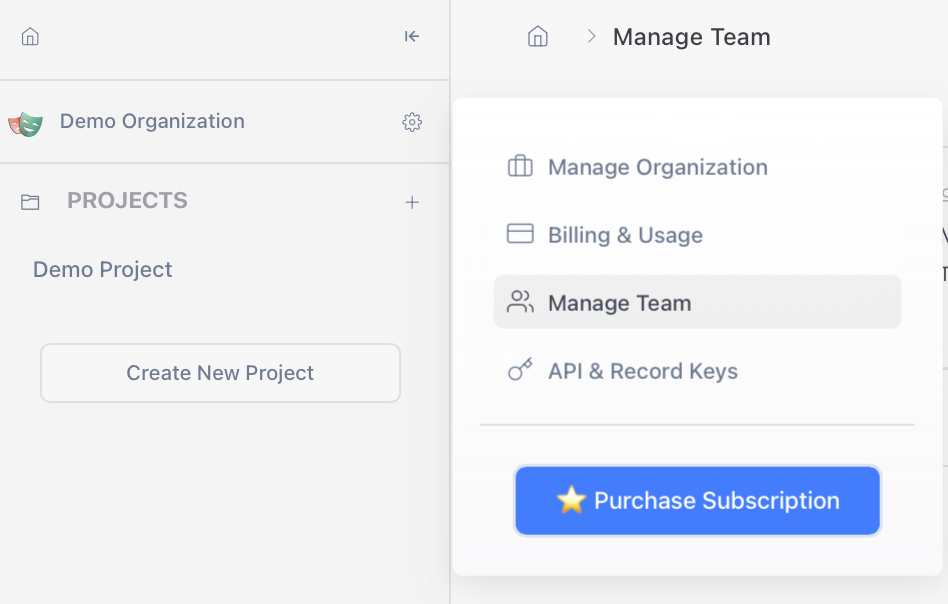The height and width of the screenshot is (604, 948).
Task: Open the Billing & Usage menu entry
Action: point(625,235)
